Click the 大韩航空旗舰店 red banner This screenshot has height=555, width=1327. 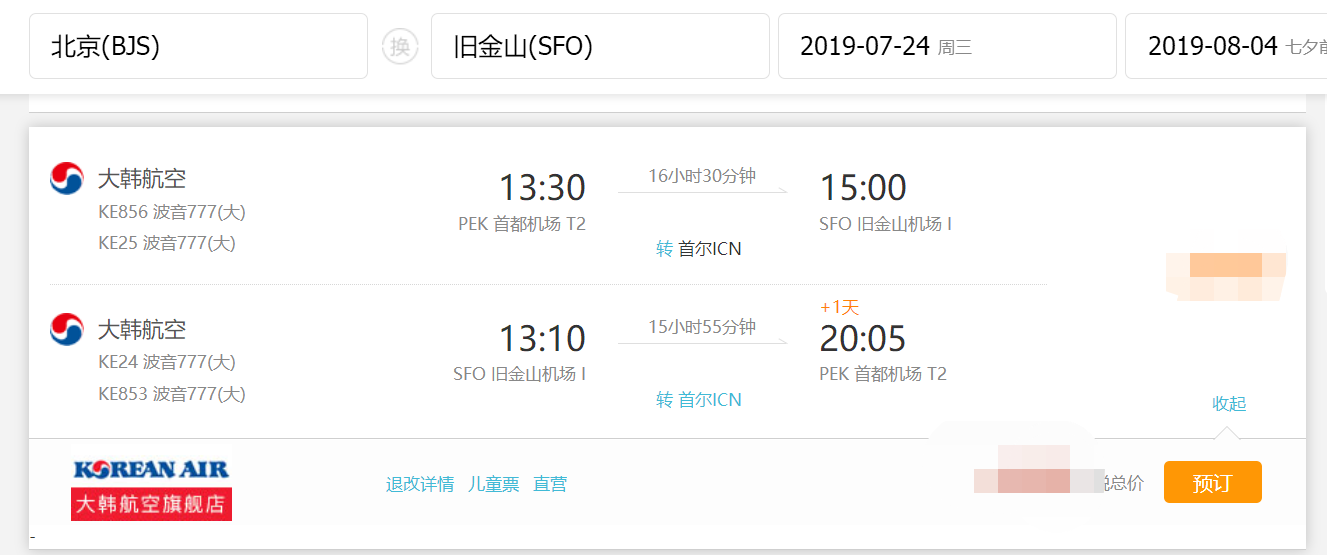pyautogui.click(x=151, y=503)
